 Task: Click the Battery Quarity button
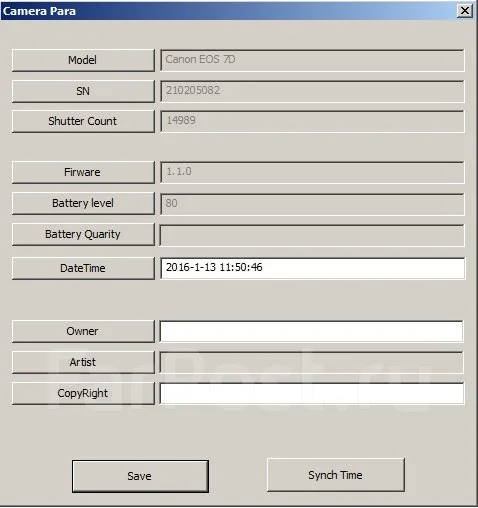pyautogui.click(x=83, y=234)
